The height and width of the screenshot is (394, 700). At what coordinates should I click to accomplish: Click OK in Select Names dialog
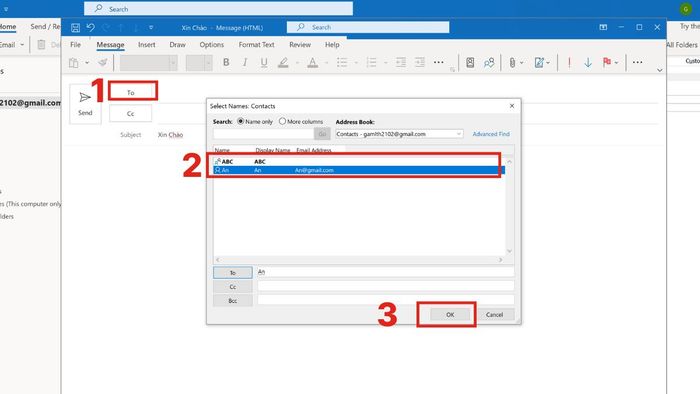pyautogui.click(x=450, y=315)
